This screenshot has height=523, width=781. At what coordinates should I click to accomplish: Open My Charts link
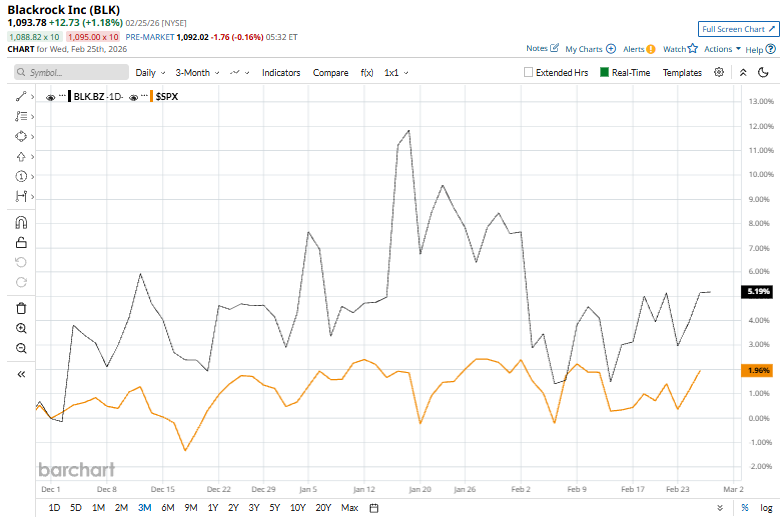click(591, 49)
